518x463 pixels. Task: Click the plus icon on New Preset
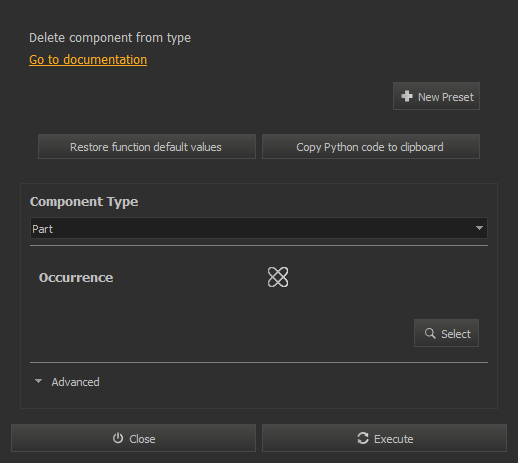[x=407, y=96]
